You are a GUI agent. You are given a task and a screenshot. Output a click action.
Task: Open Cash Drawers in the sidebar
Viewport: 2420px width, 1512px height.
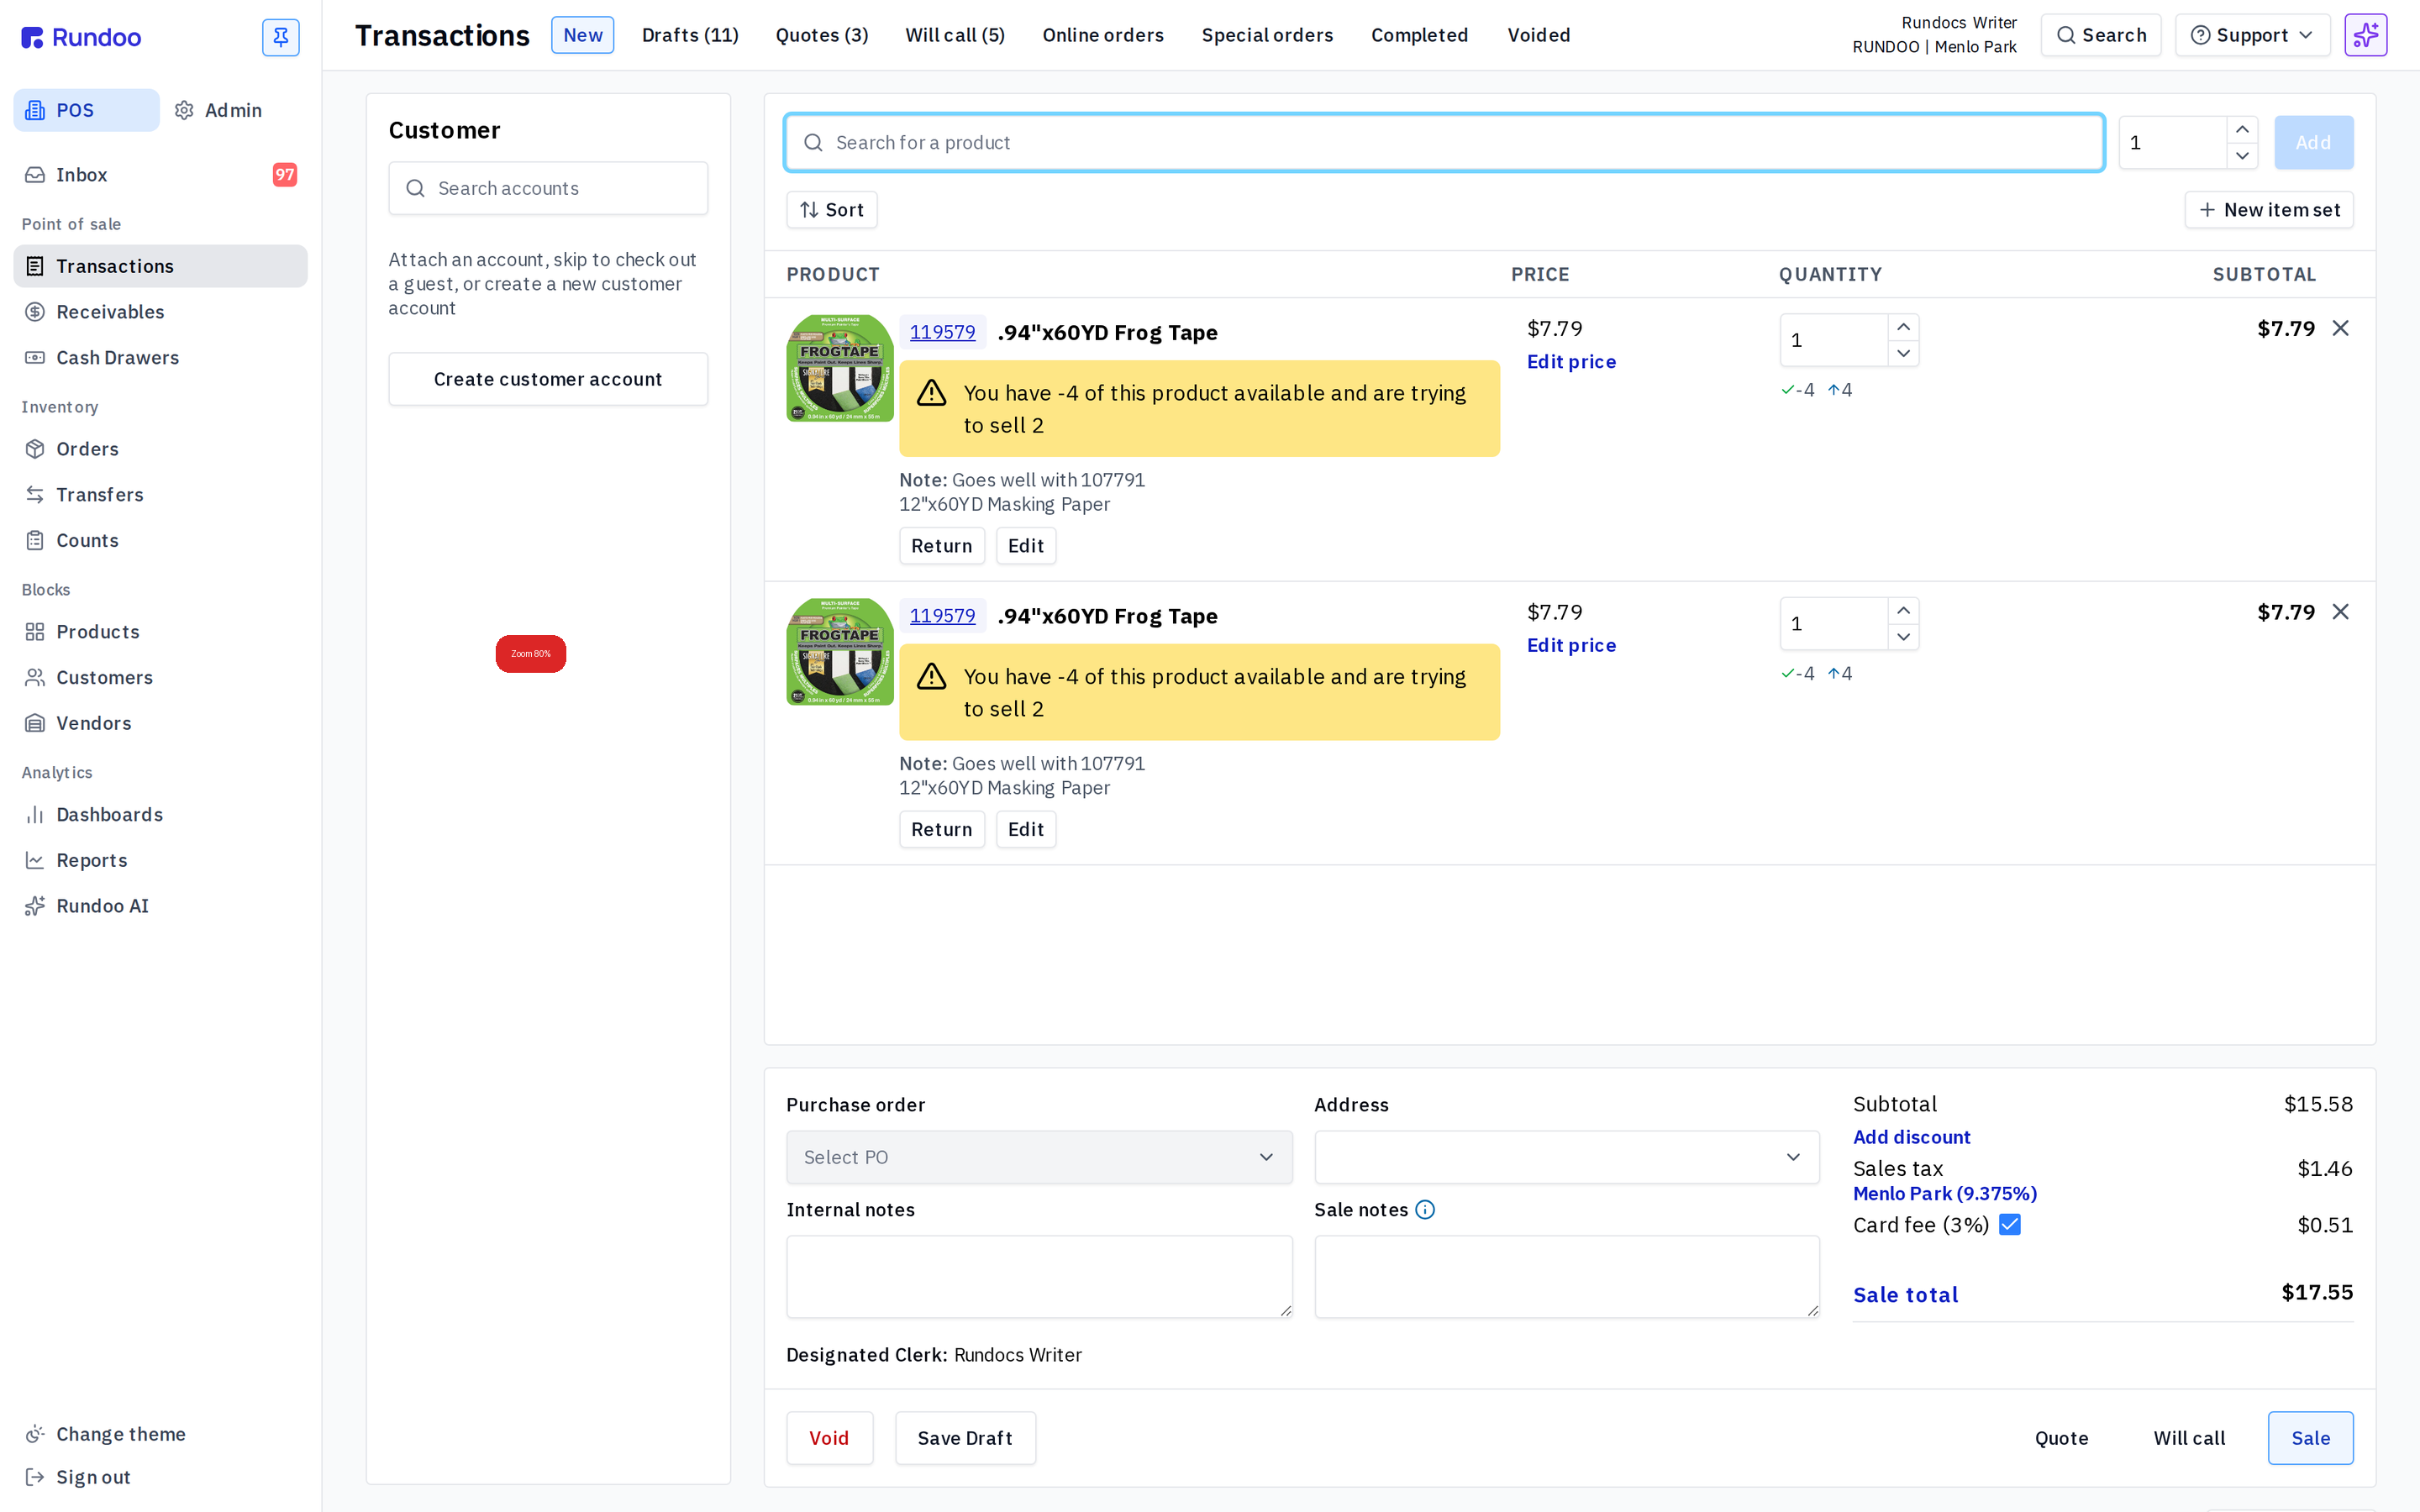(160, 358)
